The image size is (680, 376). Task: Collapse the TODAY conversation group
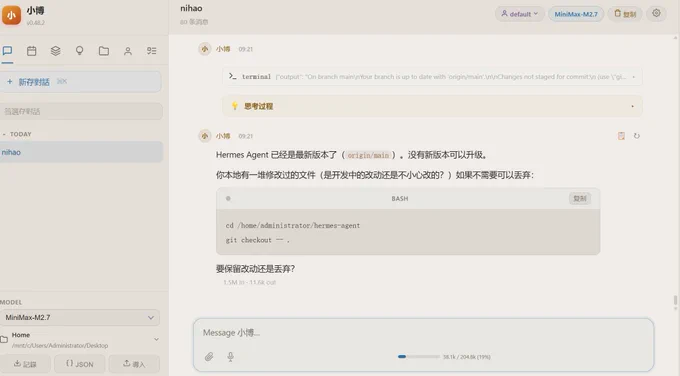pyautogui.click(x=17, y=134)
